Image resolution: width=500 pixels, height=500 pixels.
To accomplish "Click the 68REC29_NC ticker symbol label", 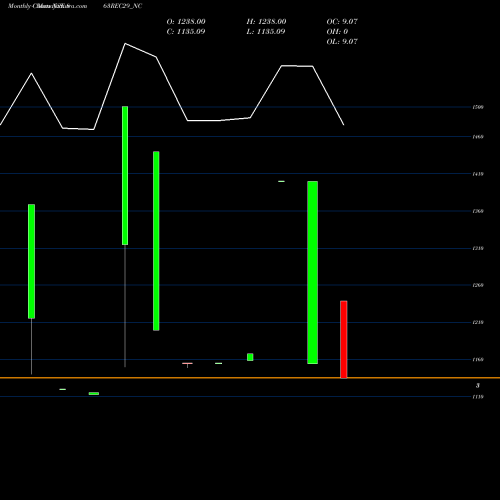I will pyautogui.click(x=123, y=6).
